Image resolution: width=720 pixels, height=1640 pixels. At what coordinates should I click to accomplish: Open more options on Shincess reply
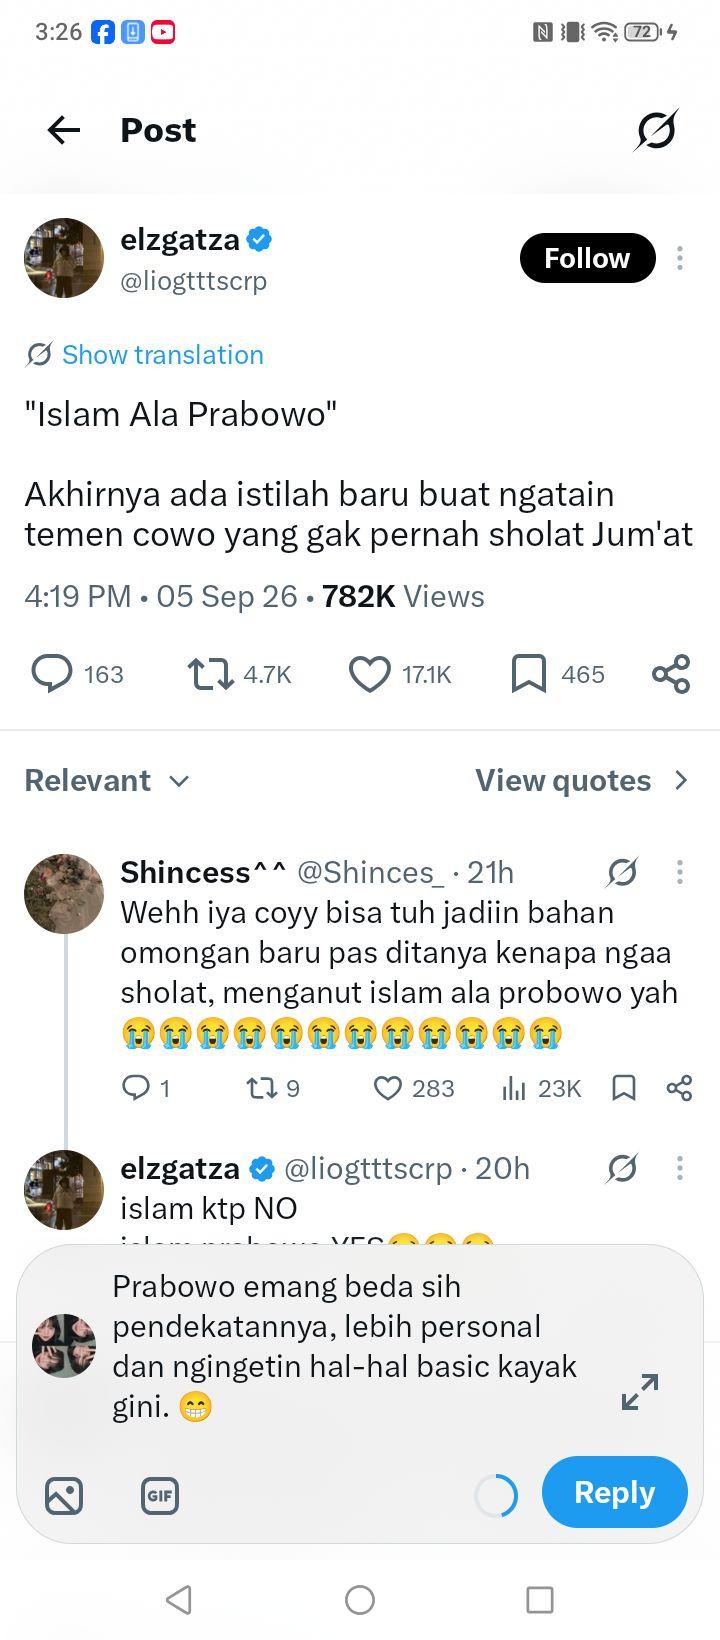point(680,872)
